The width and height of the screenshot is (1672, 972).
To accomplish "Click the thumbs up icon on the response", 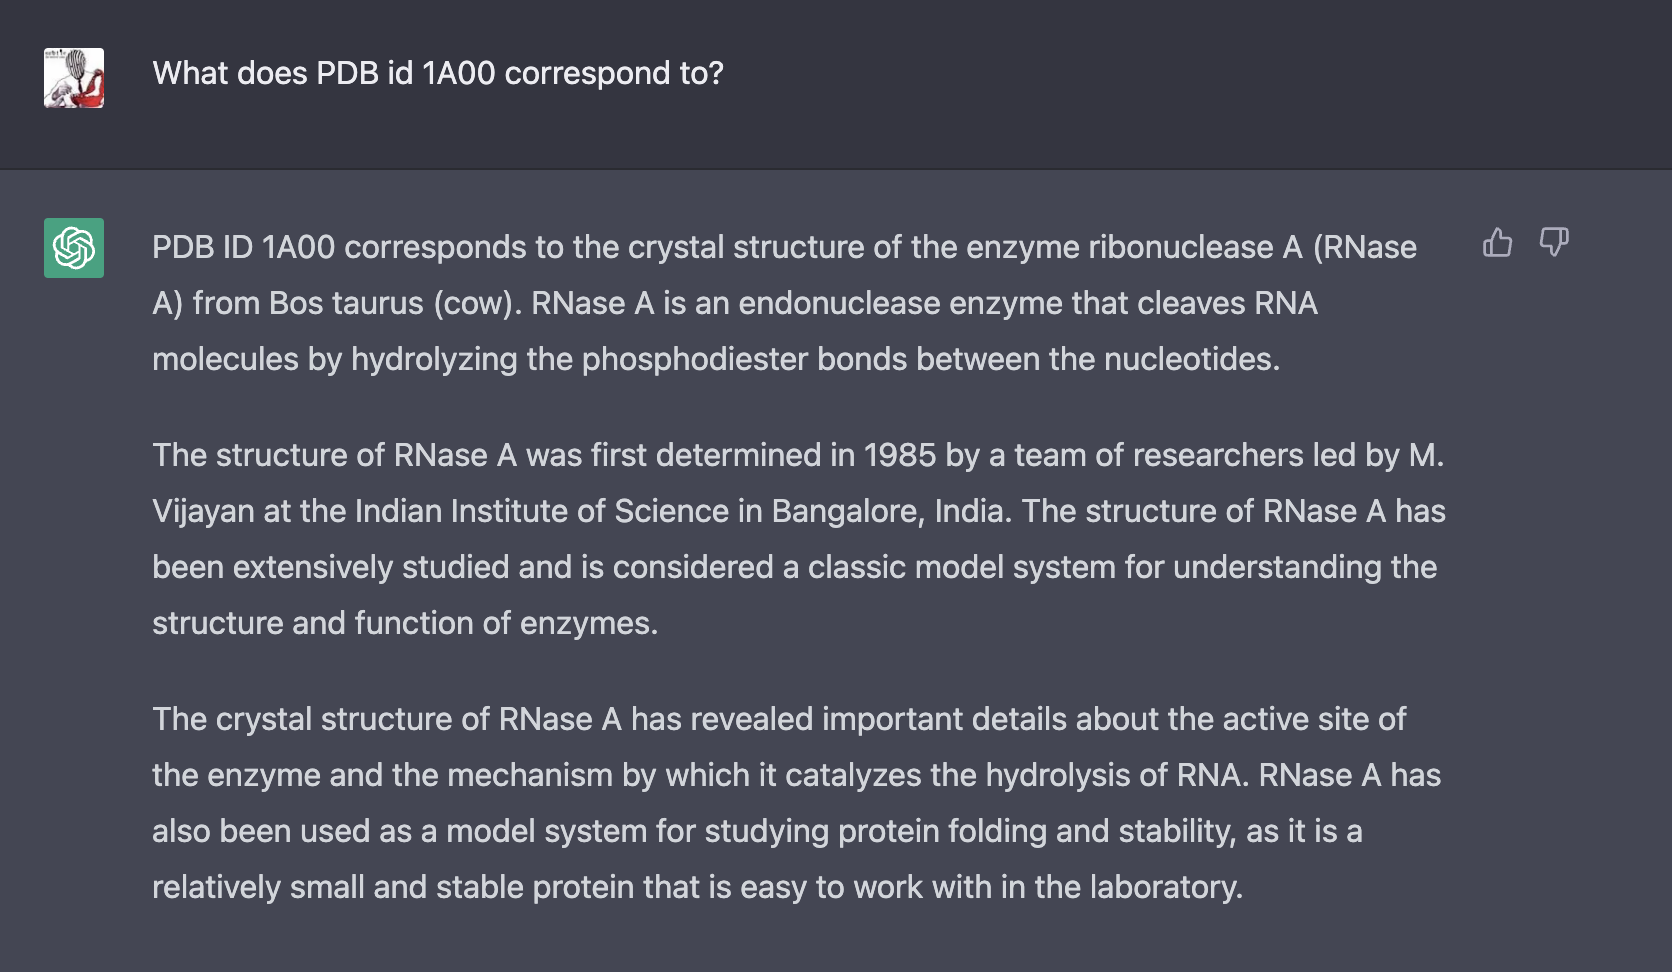I will tap(1497, 243).
